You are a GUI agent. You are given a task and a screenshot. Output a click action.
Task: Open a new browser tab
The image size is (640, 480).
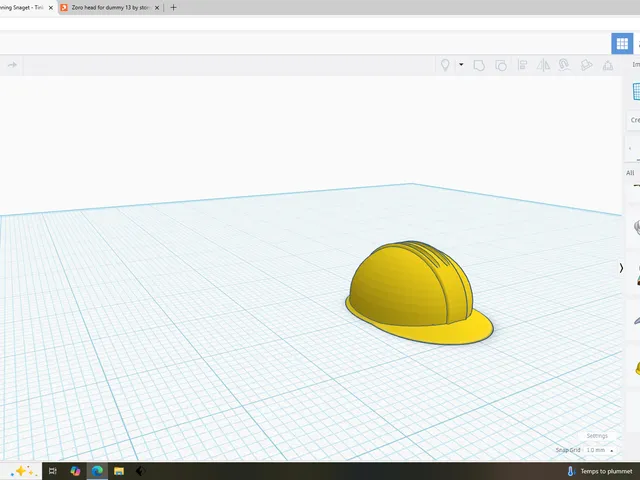pos(173,7)
